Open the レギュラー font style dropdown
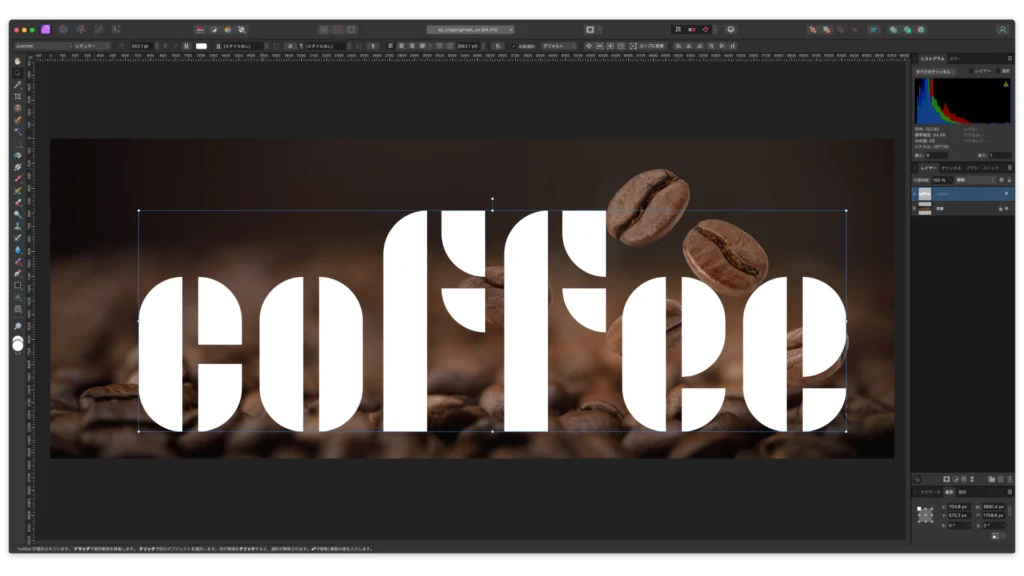Viewport: 1024px width, 576px height. (92, 46)
